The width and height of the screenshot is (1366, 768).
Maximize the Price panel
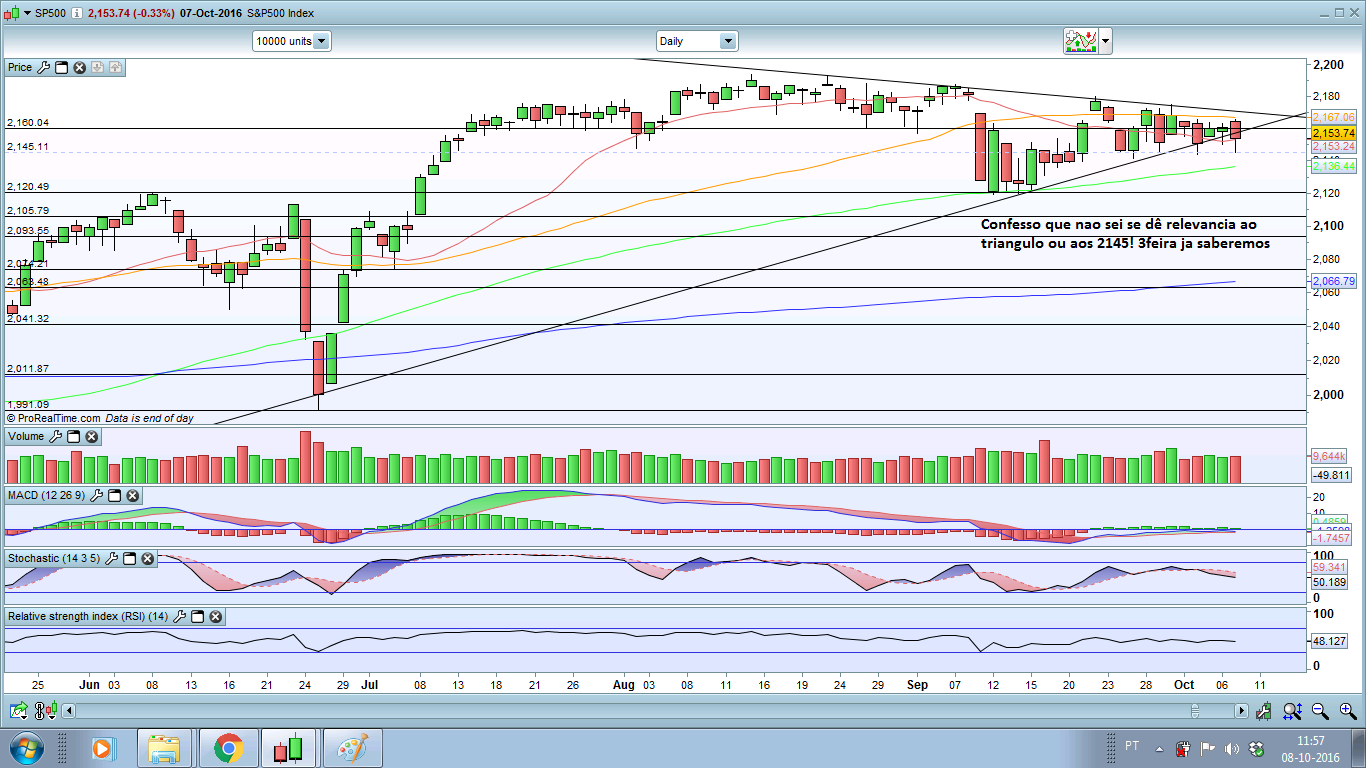(61, 68)
